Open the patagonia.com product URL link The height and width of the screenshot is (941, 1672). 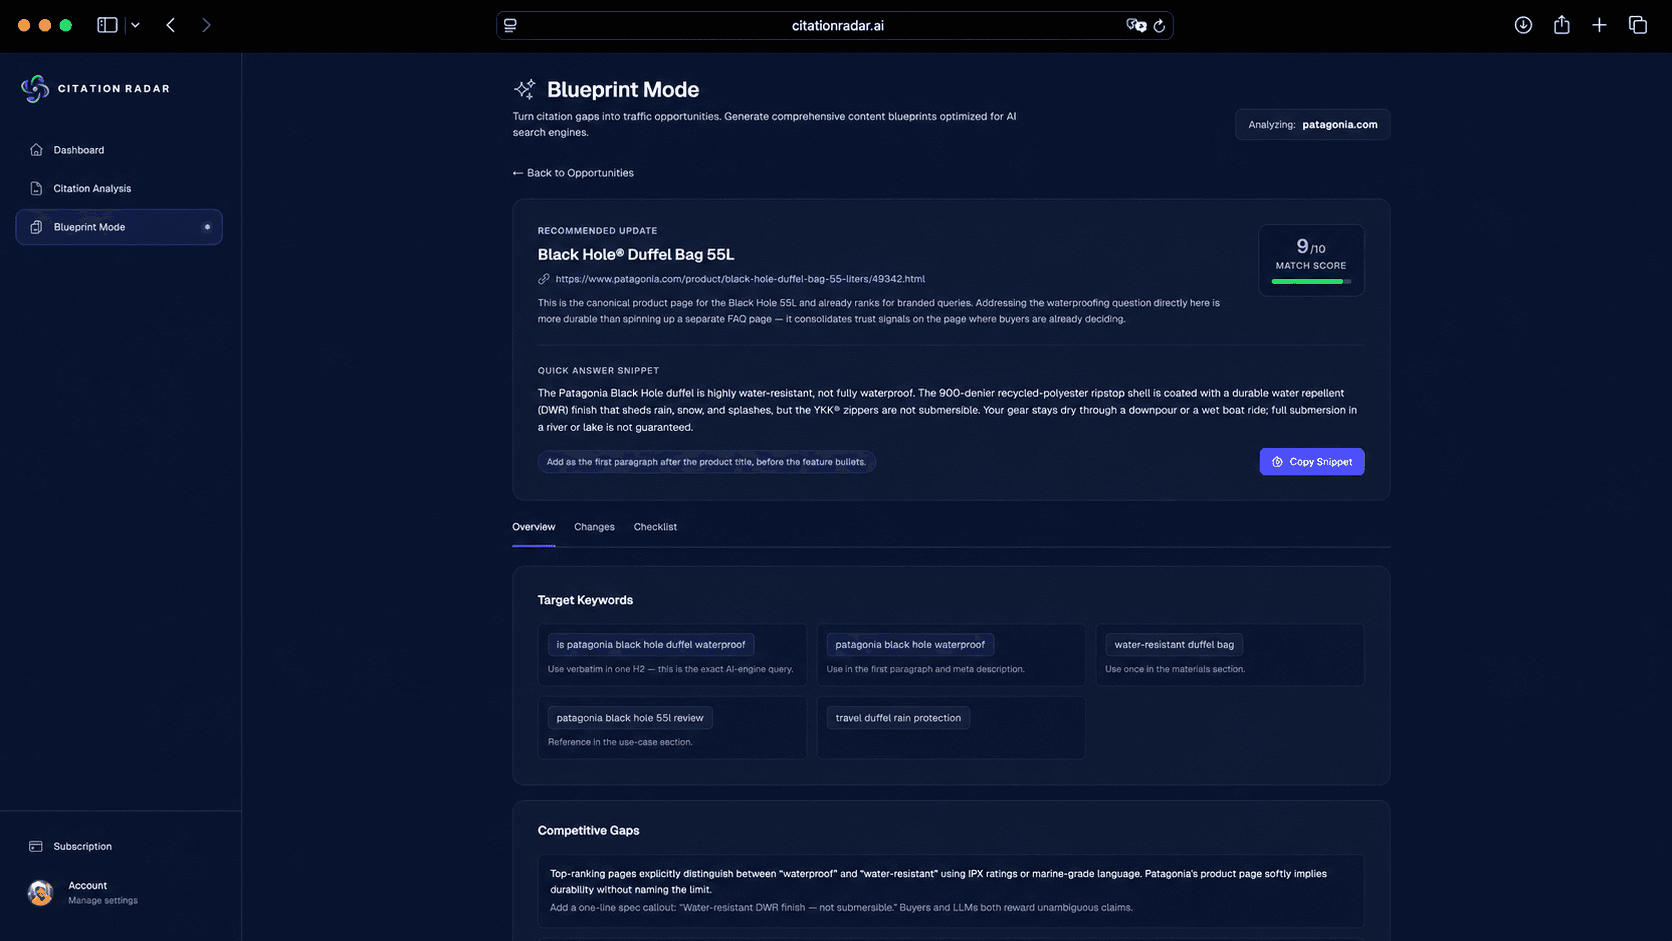click(740, 279)
